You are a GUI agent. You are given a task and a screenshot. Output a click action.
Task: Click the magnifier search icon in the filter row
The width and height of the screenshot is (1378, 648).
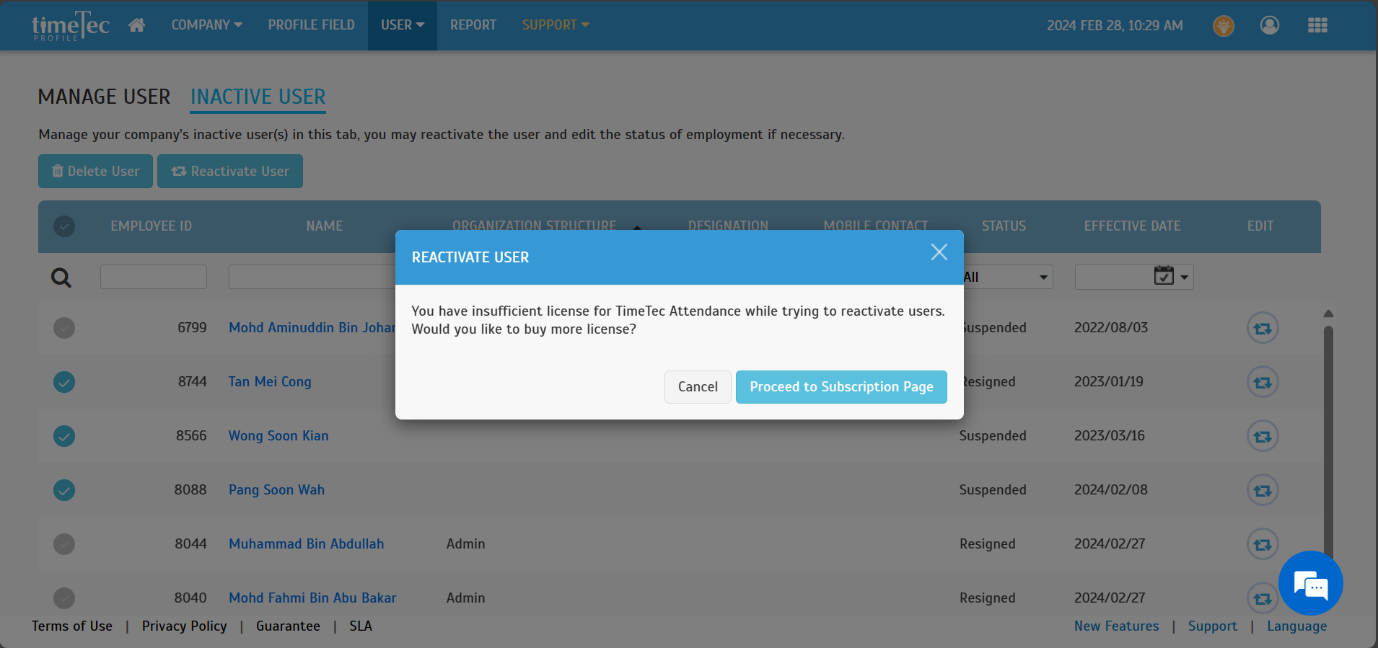(61, 277)
